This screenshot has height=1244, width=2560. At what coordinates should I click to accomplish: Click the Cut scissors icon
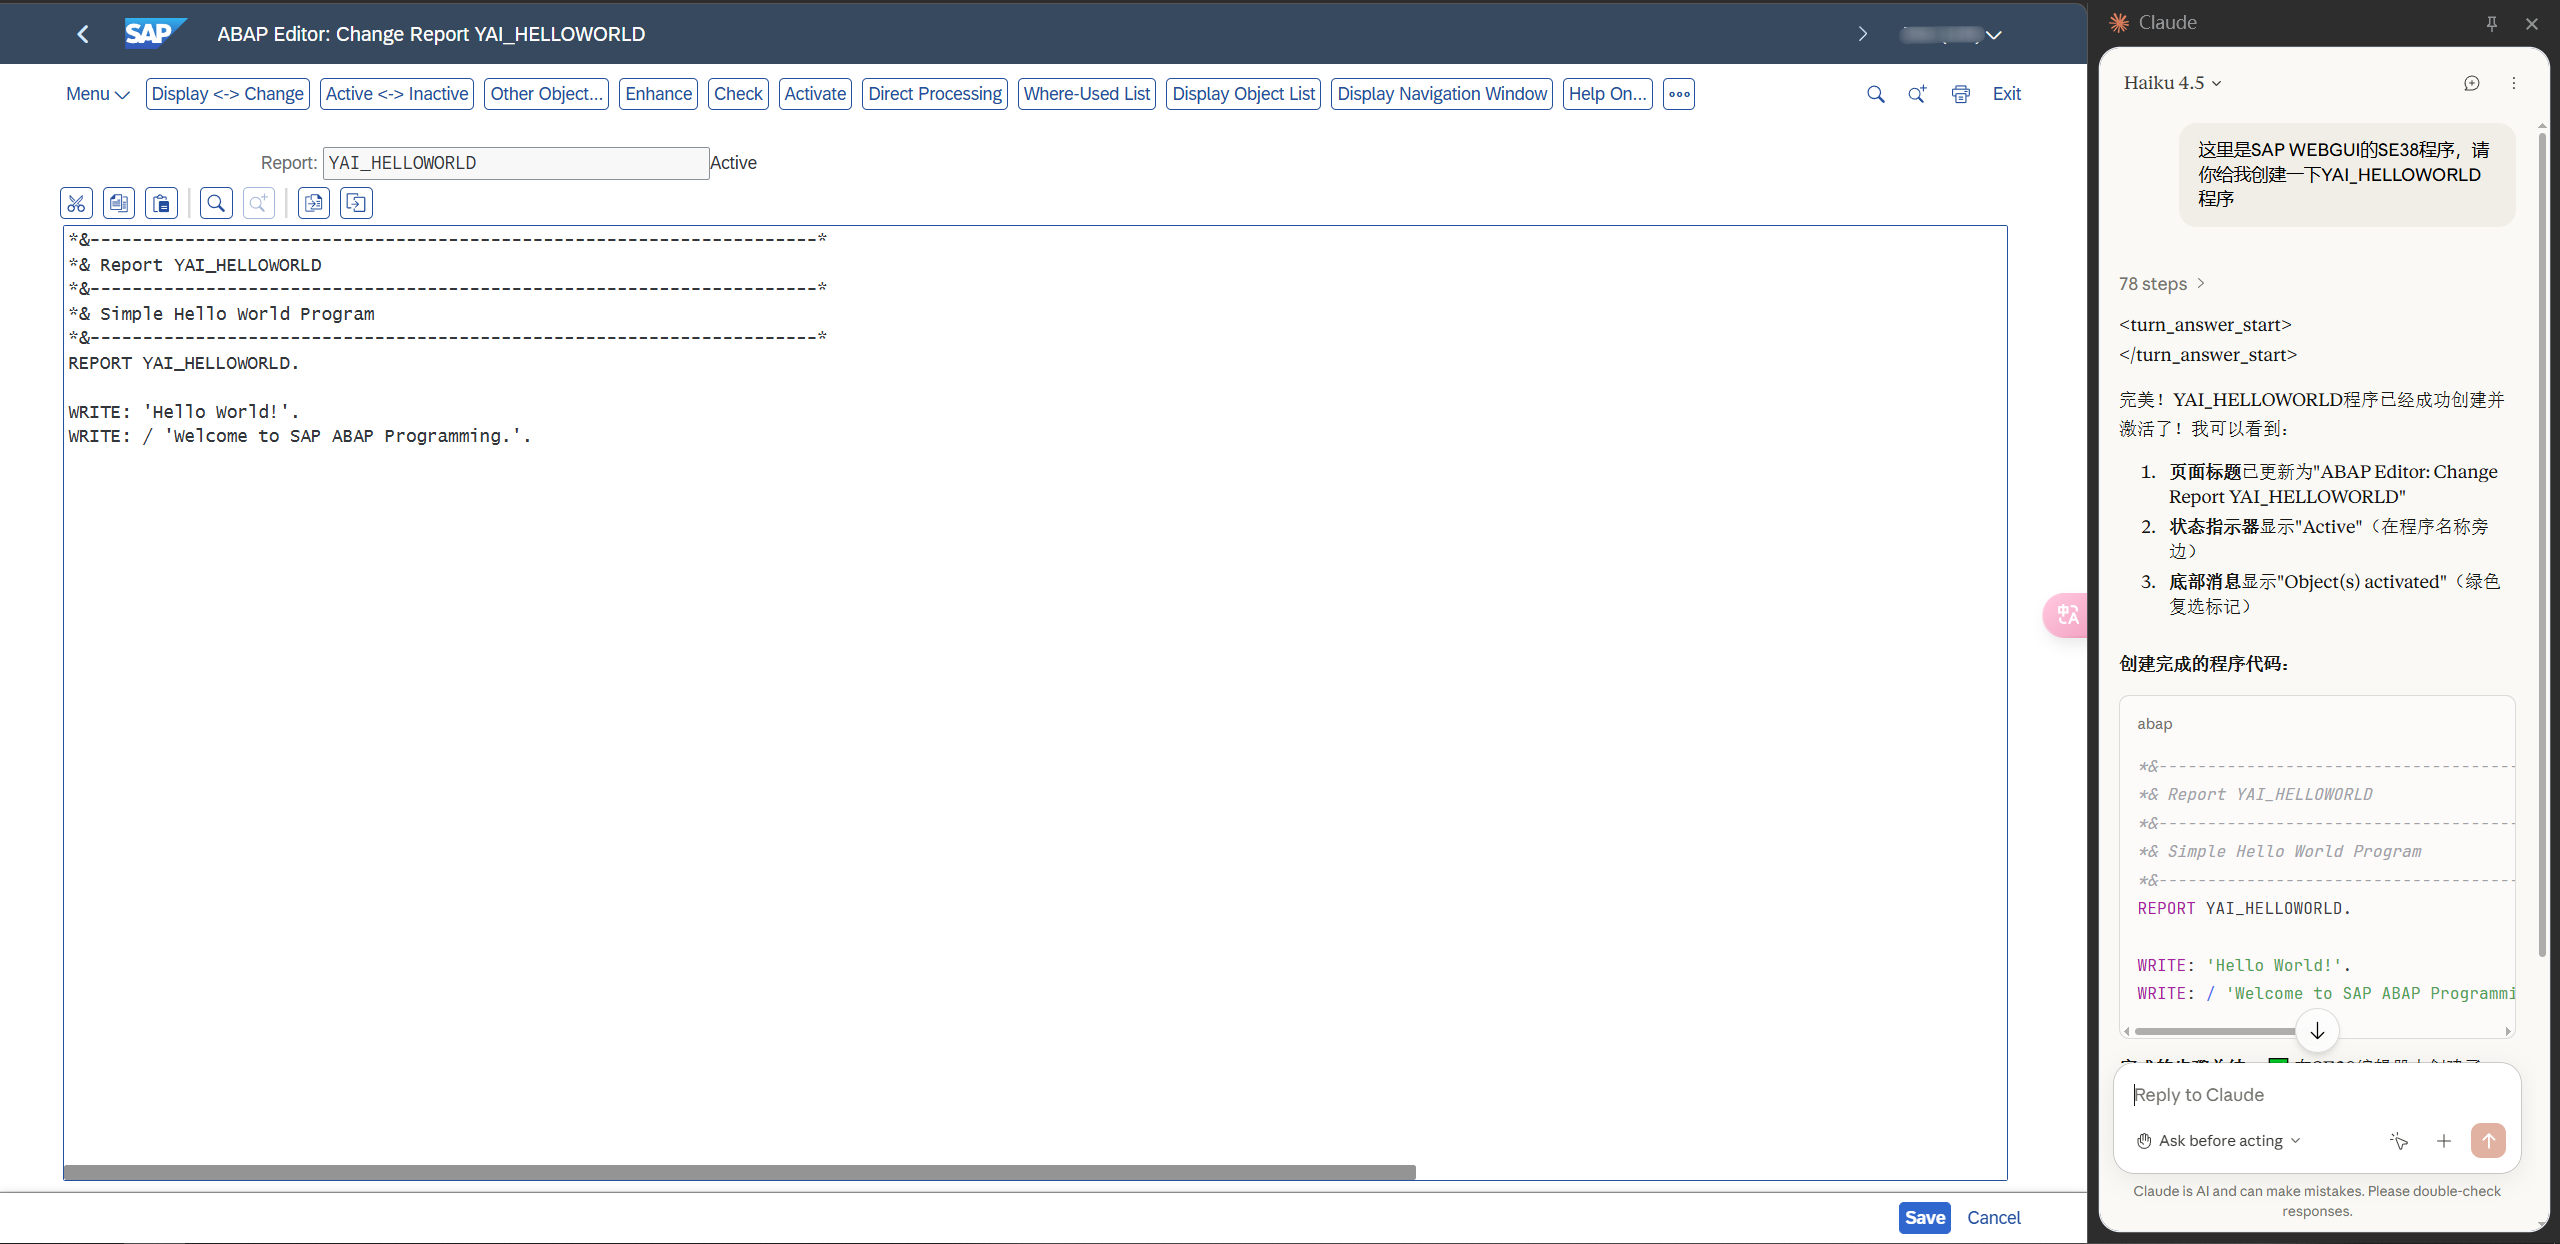[x=76, y=203]
